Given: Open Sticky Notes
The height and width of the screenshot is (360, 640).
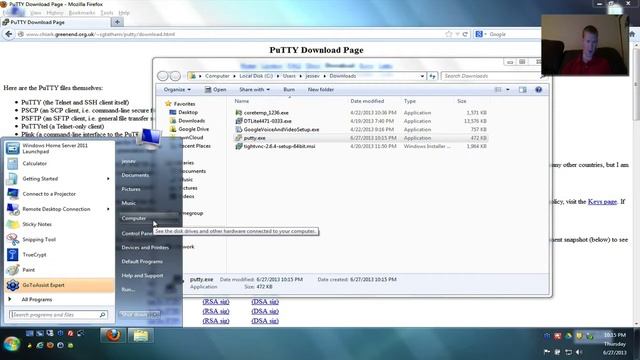Looking at the screenshot, I should 59,224.
